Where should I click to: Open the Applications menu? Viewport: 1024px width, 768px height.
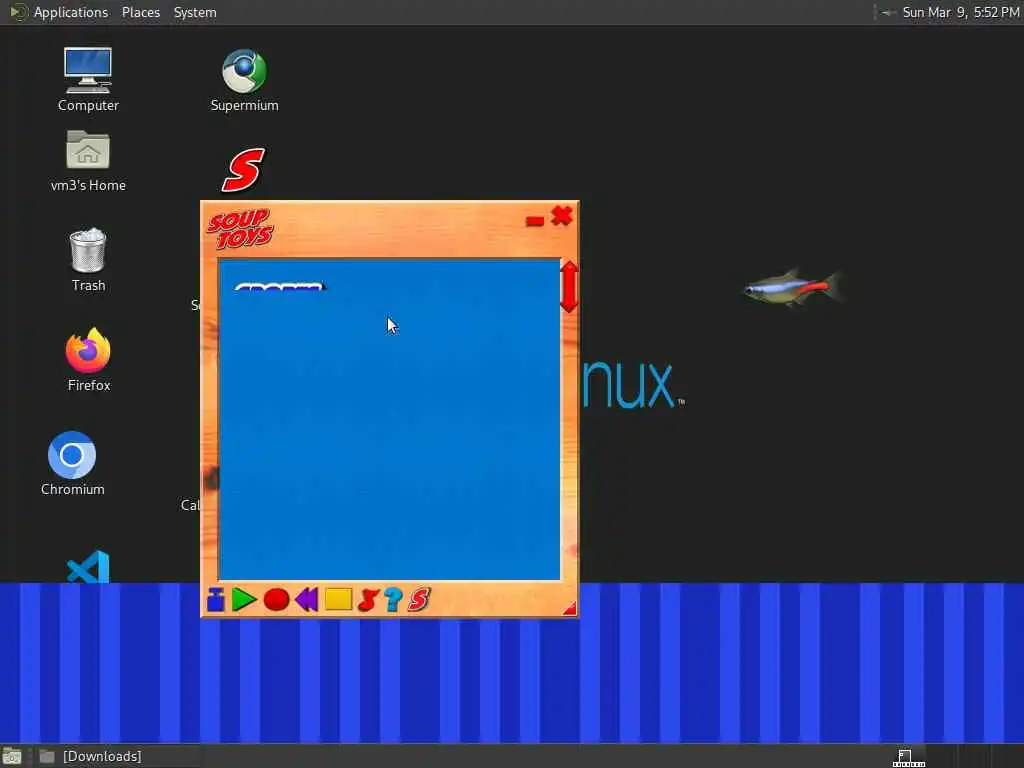[x=71, y=12]
